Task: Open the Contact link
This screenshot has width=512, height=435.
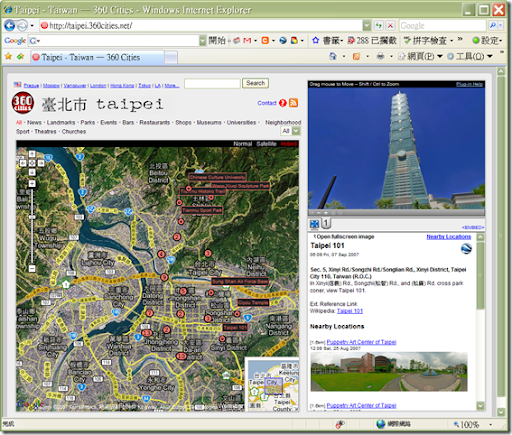Action: [x=267, y=103]
